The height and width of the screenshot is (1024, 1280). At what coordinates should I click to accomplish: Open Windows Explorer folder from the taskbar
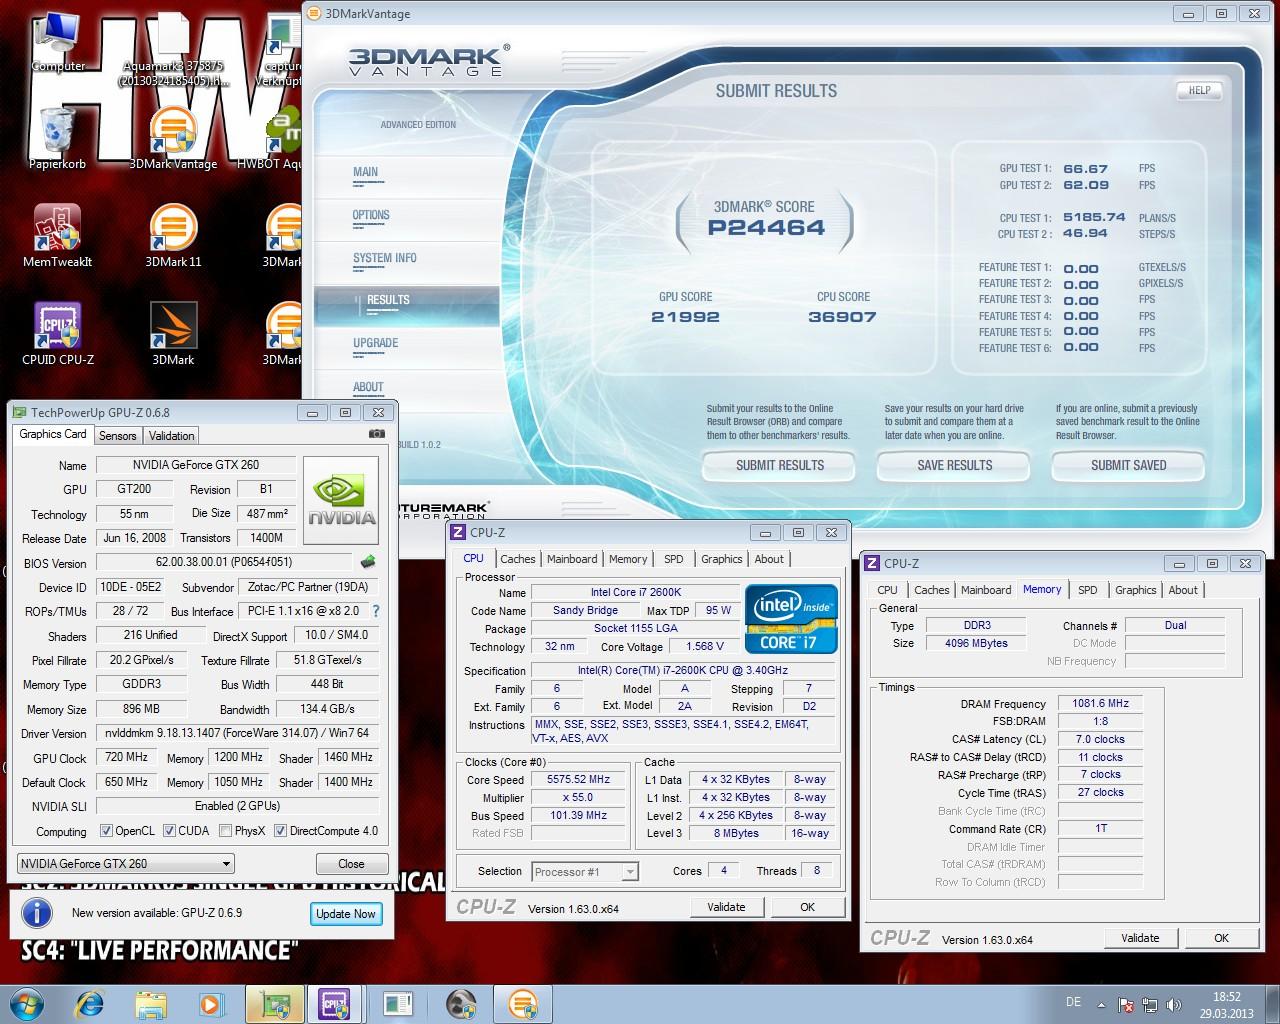click(x=151, y=1004)
